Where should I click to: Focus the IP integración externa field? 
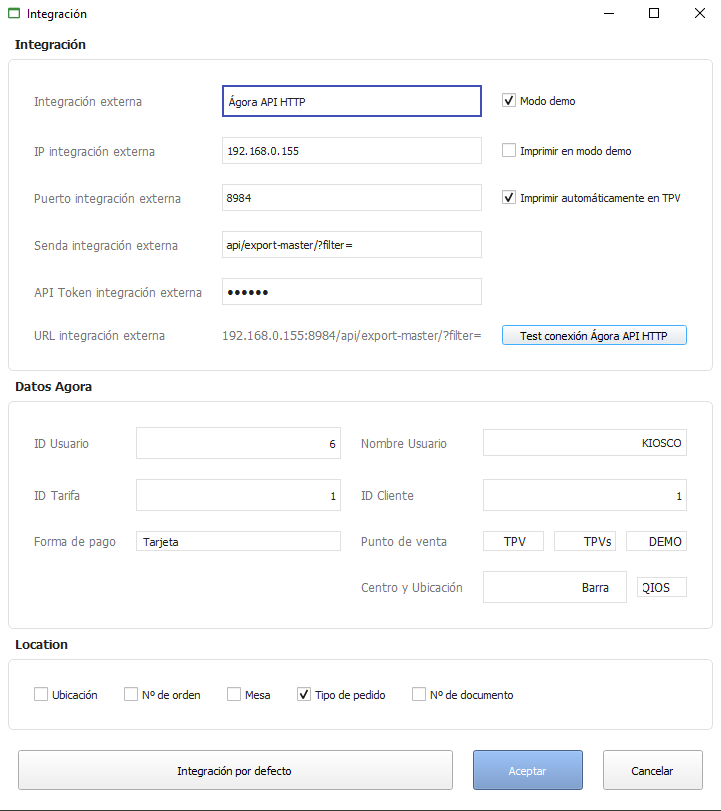[352, 151]
